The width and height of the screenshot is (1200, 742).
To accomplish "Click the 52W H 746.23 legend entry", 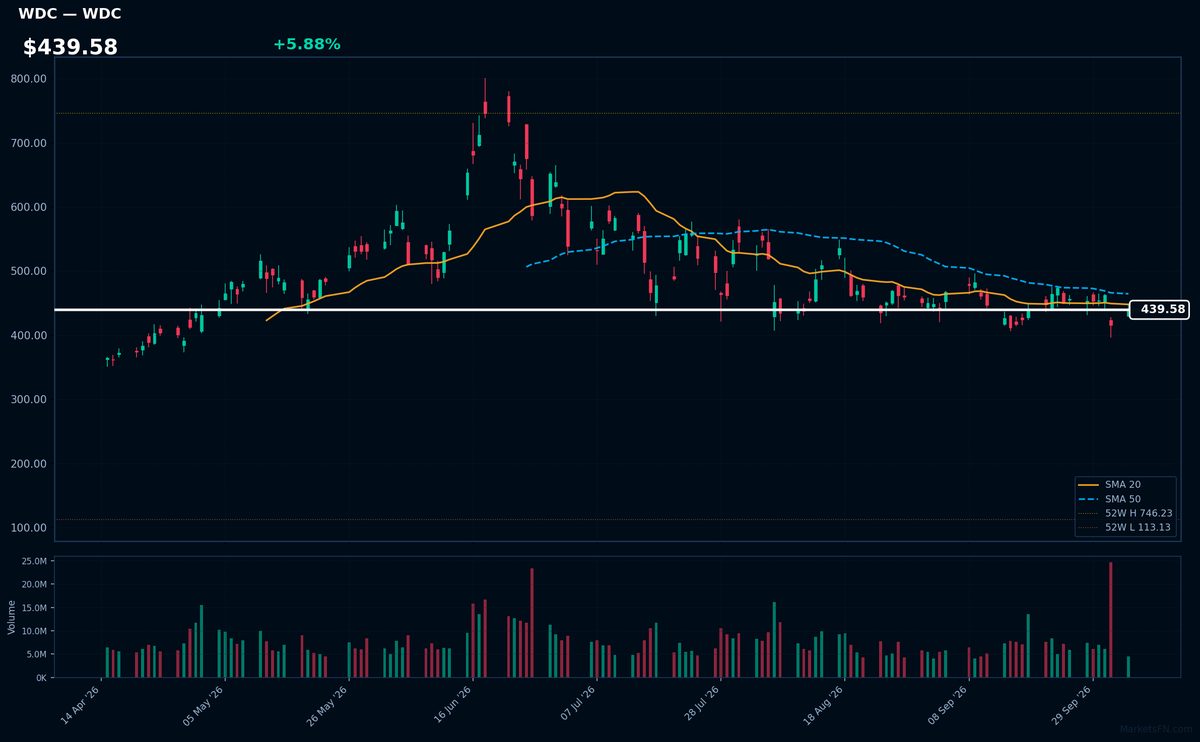I will tap(1124, 513).
